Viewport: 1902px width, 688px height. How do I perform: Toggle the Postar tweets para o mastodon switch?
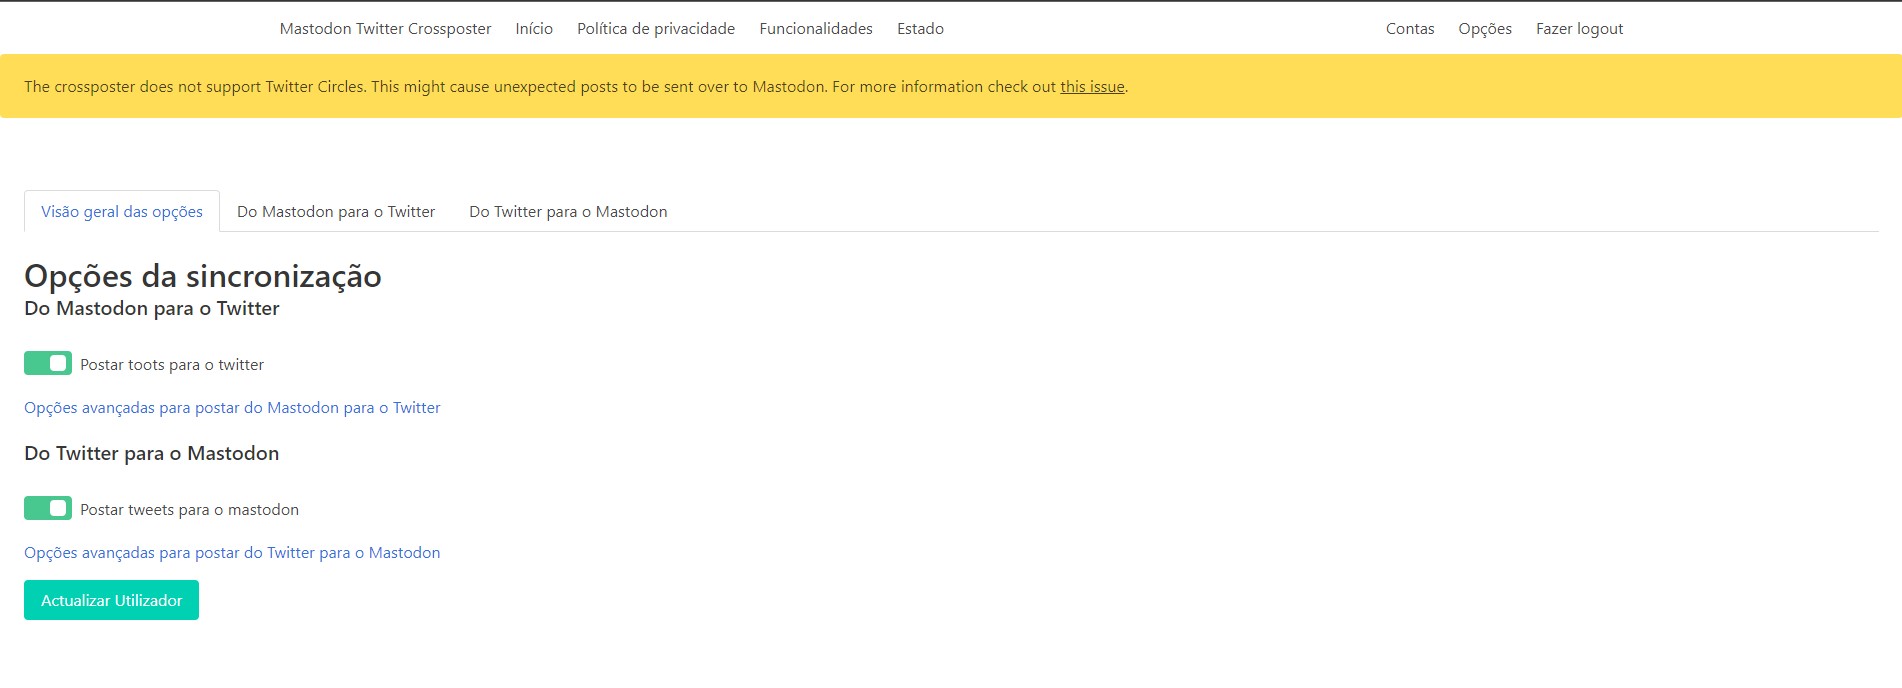[x=48, y=508]
